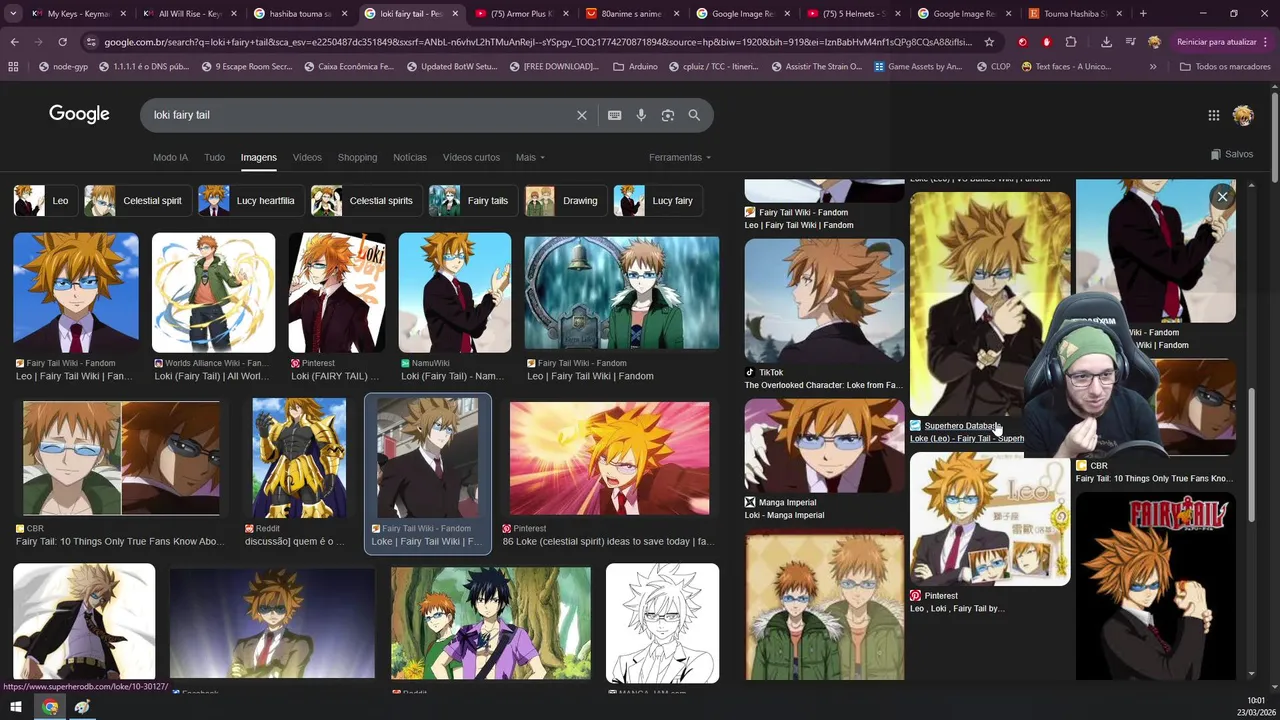Screen dimensions: 1280x720
Task: Switch to the Modo IA tab
Action: pyautogui.click(x=170, y=157)
